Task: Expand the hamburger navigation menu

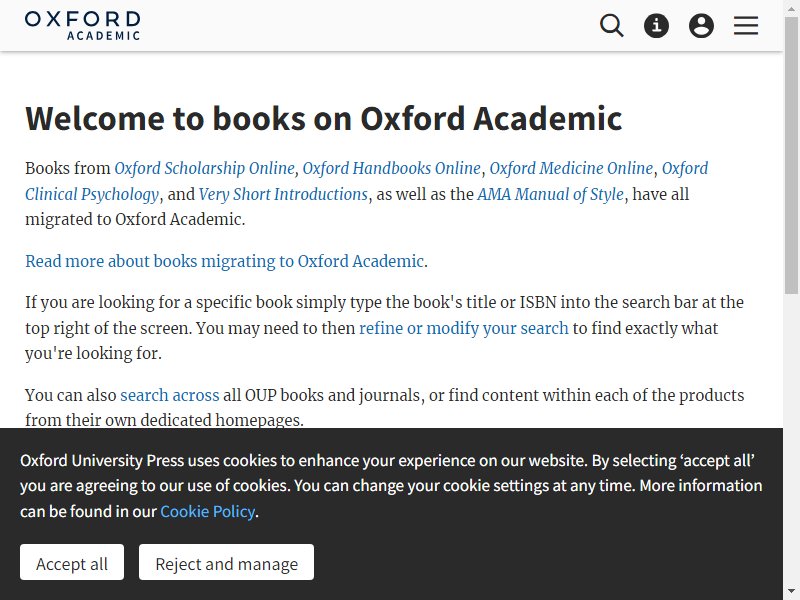Action: [746, 25]
